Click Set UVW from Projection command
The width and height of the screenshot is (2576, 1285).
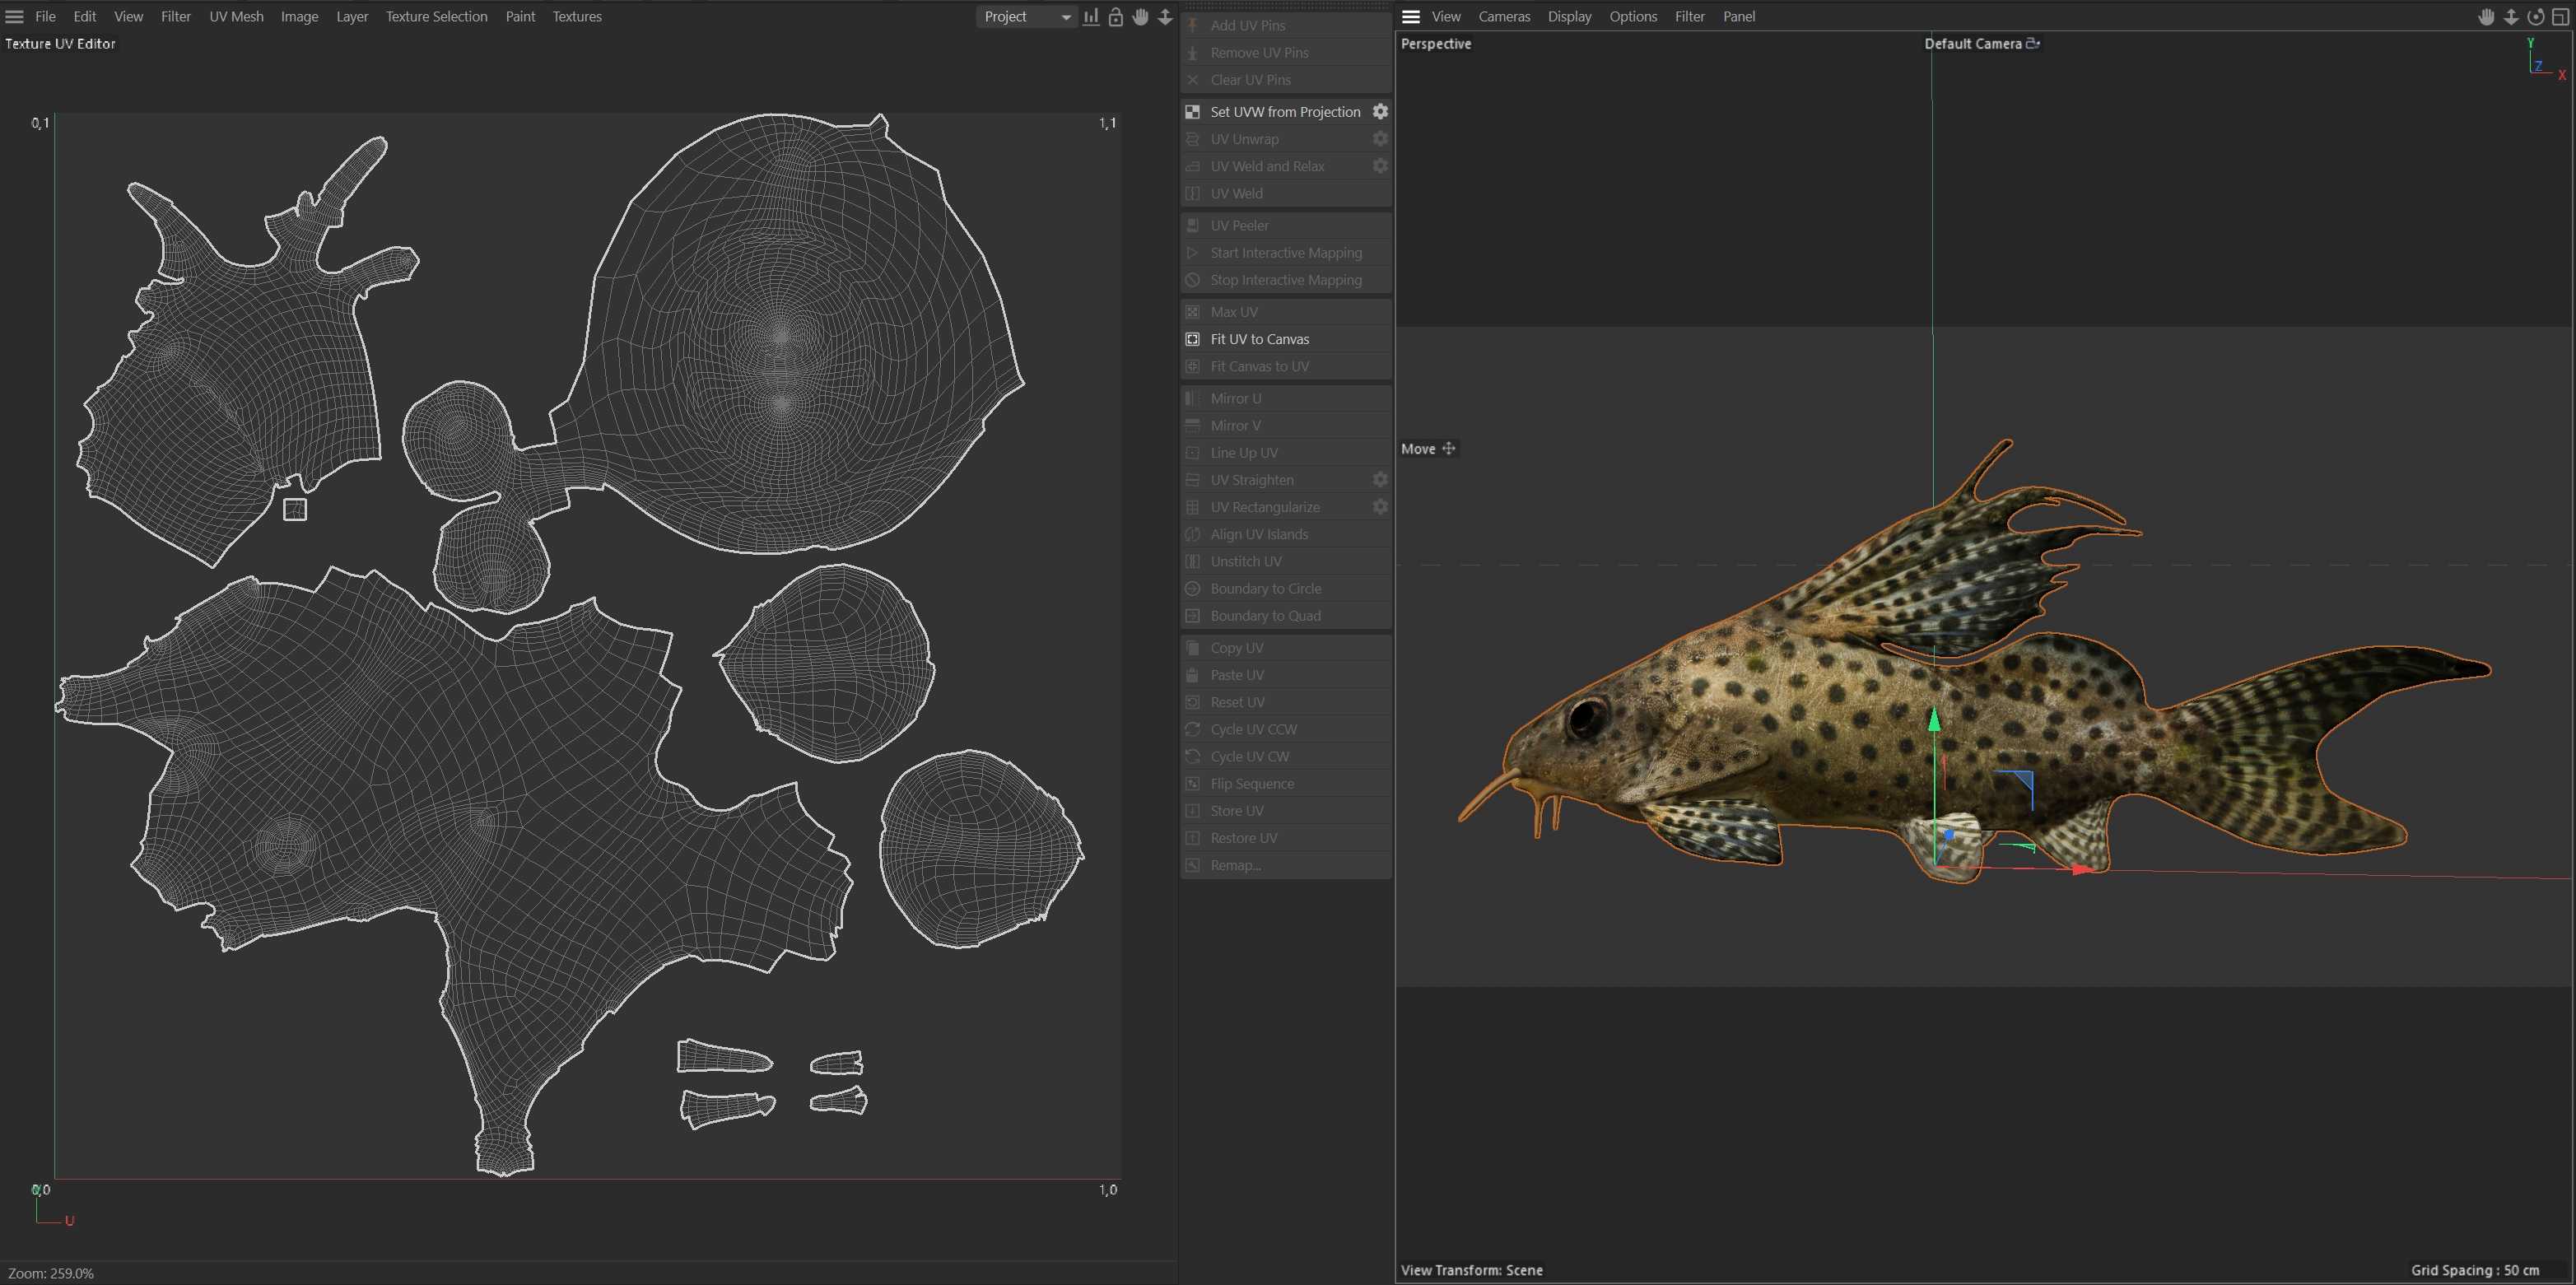(x=1285, y=111)
